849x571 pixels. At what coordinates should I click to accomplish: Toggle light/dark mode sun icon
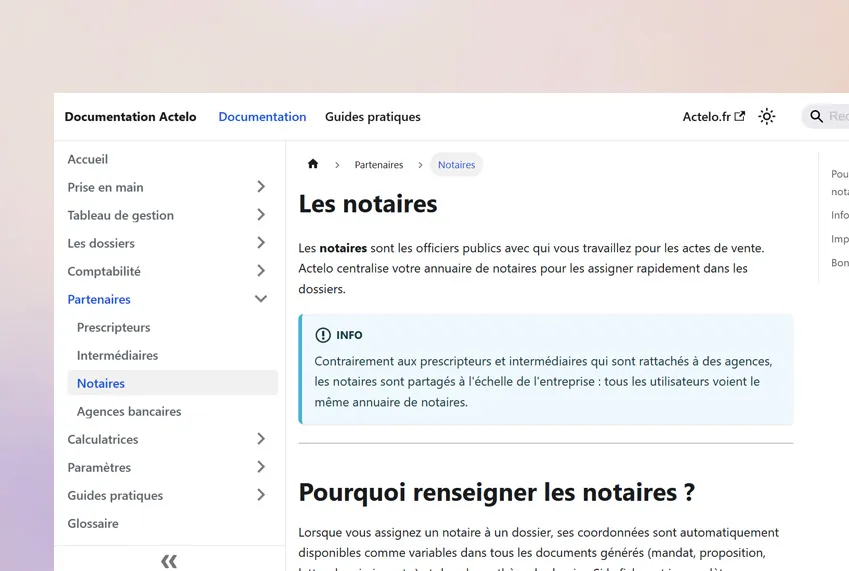[767, 117]
